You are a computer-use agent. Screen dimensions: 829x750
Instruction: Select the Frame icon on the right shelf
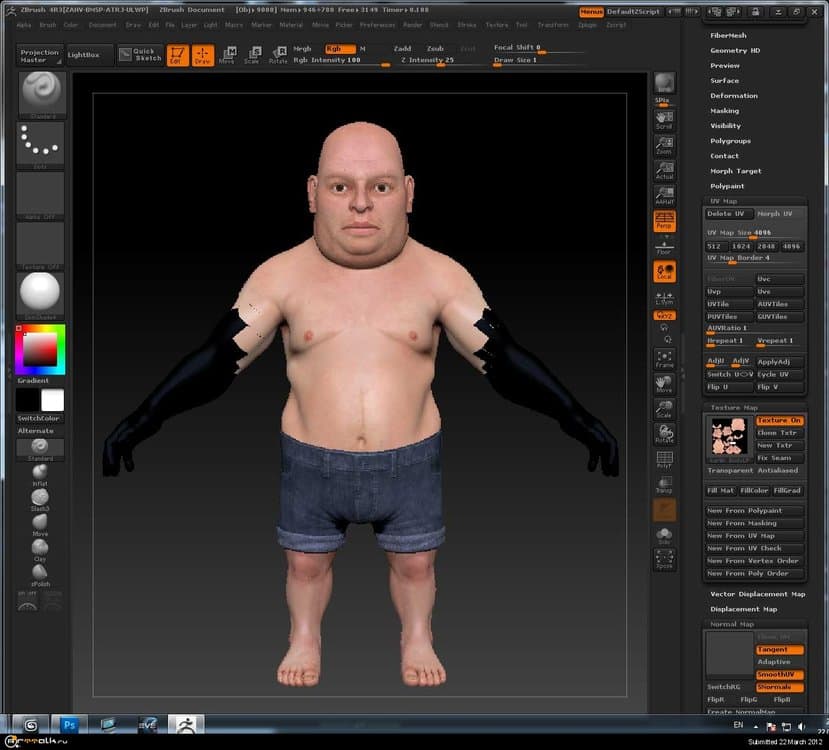coord(666,361)
